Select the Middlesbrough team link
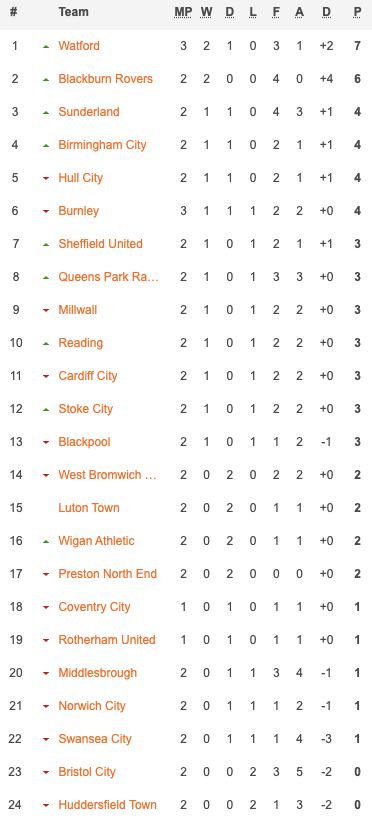The width and height of the screenshot is (372, 818). pyautogui.click(x=98, y=673)
